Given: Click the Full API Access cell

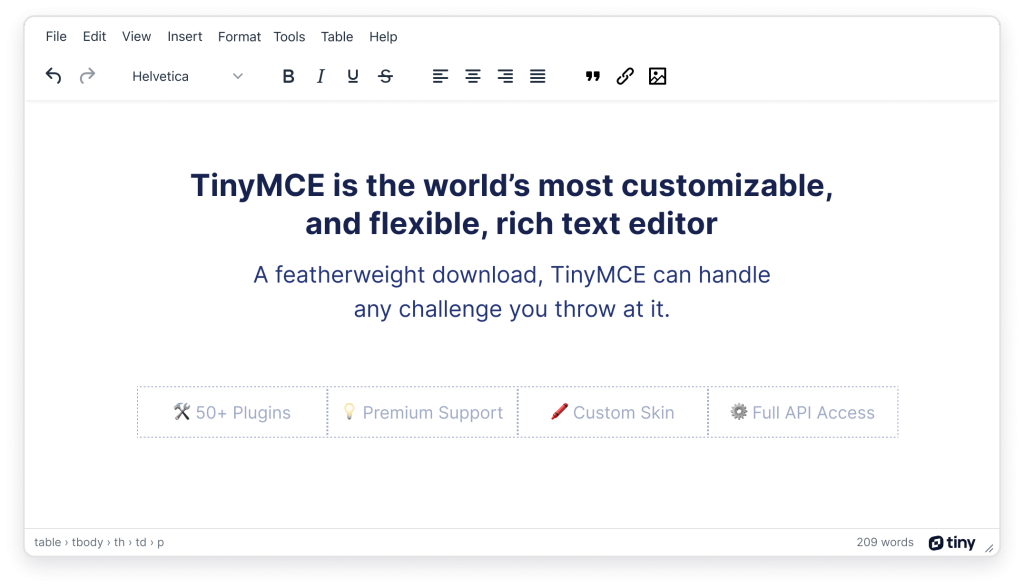Looking at the screenshot, I should point(803,412).
